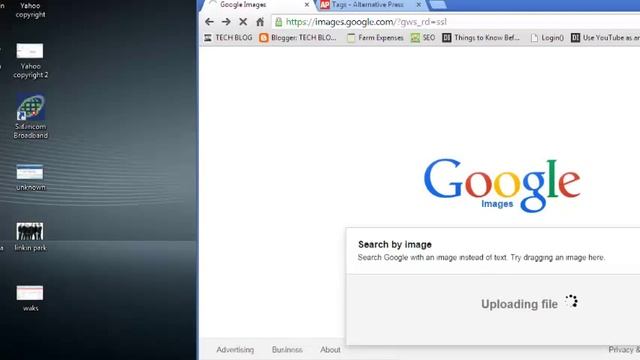The image size is (640, 360).
Task: Open the Blogger: TECH BLO... bookmark
Action: [298, 38]
